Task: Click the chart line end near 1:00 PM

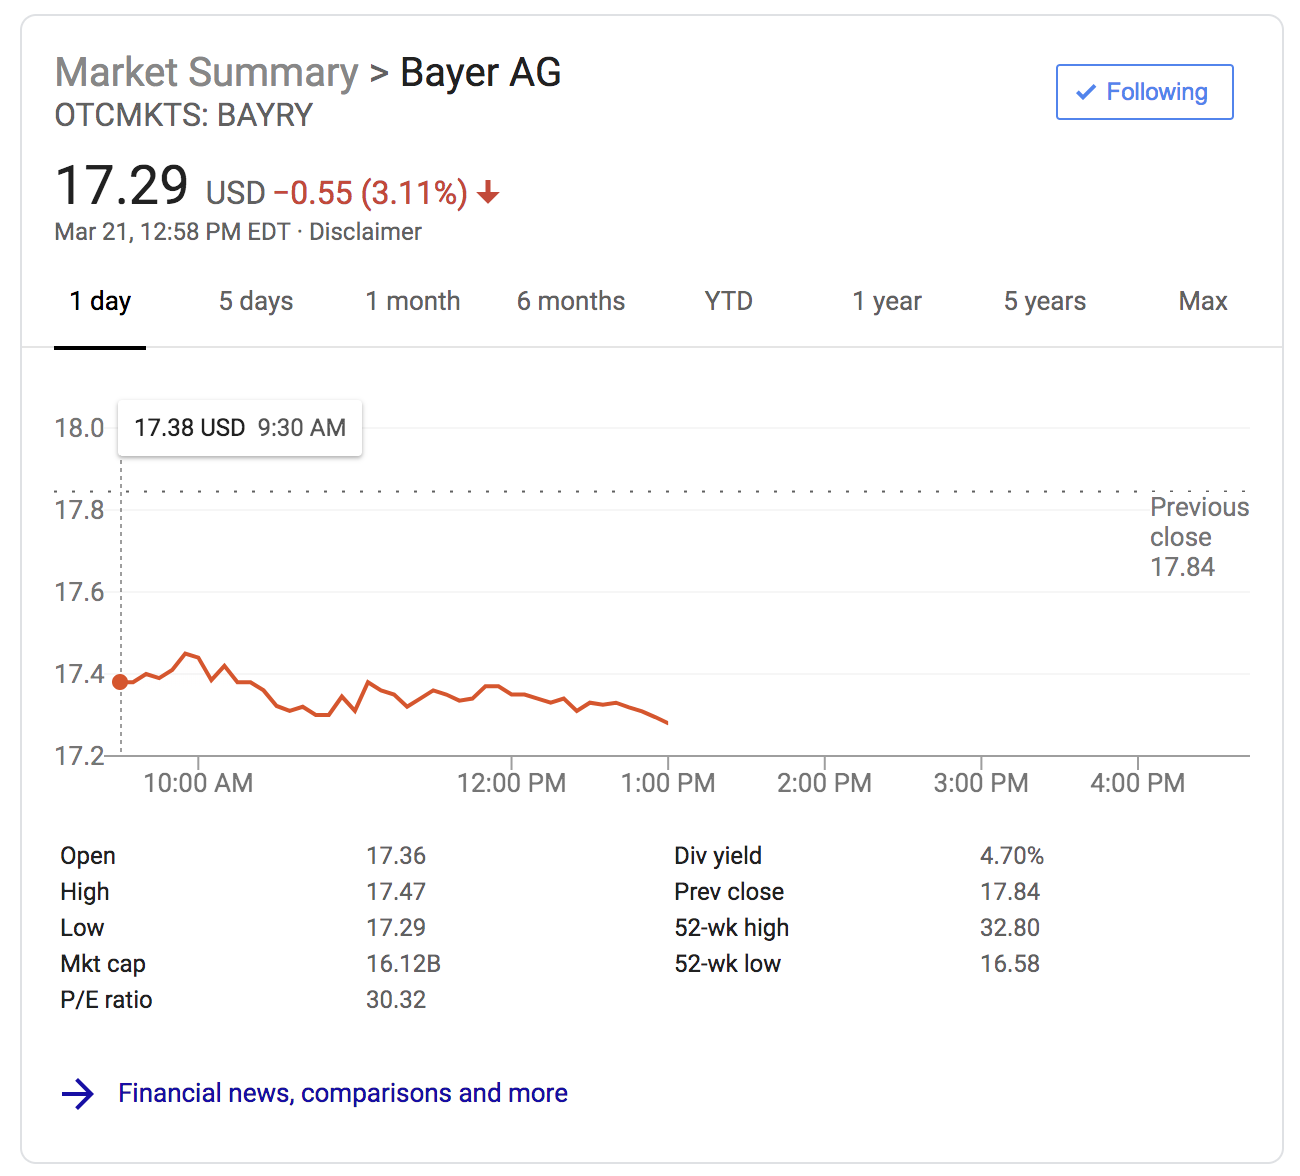Action: (666, 722)
